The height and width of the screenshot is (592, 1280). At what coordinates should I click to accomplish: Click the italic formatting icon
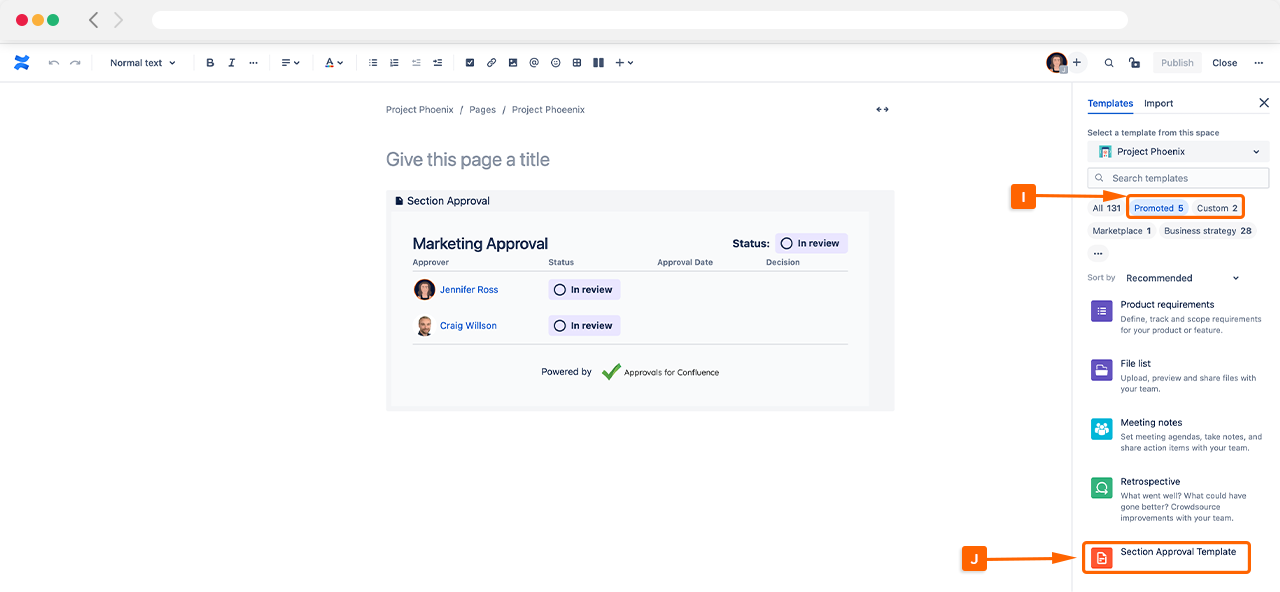tap(231, 63)
